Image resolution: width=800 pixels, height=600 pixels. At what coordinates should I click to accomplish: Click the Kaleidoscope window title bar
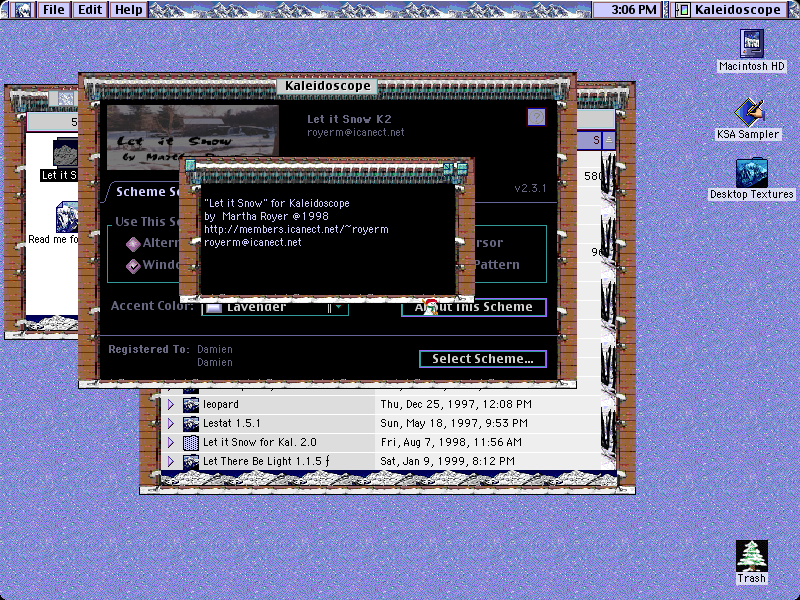tap(328, 86)
